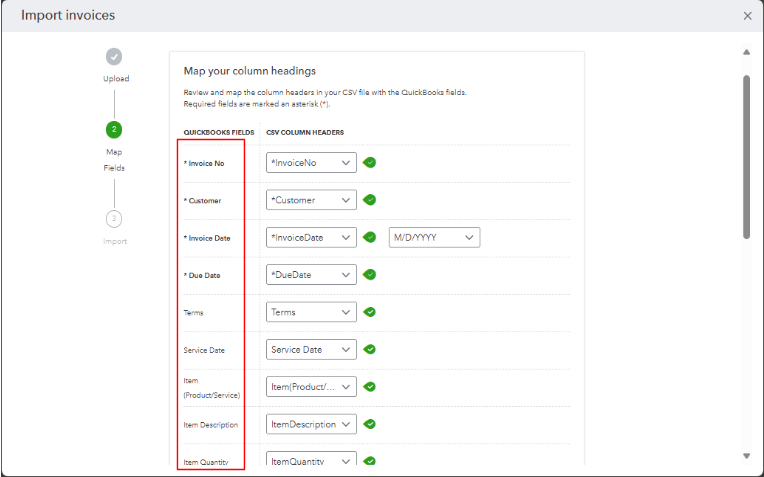Click the green checkmark next to InvoiceDate dropdown
Image resolution: width=764 pixels, height=477 pixels.
coord(370,237)
